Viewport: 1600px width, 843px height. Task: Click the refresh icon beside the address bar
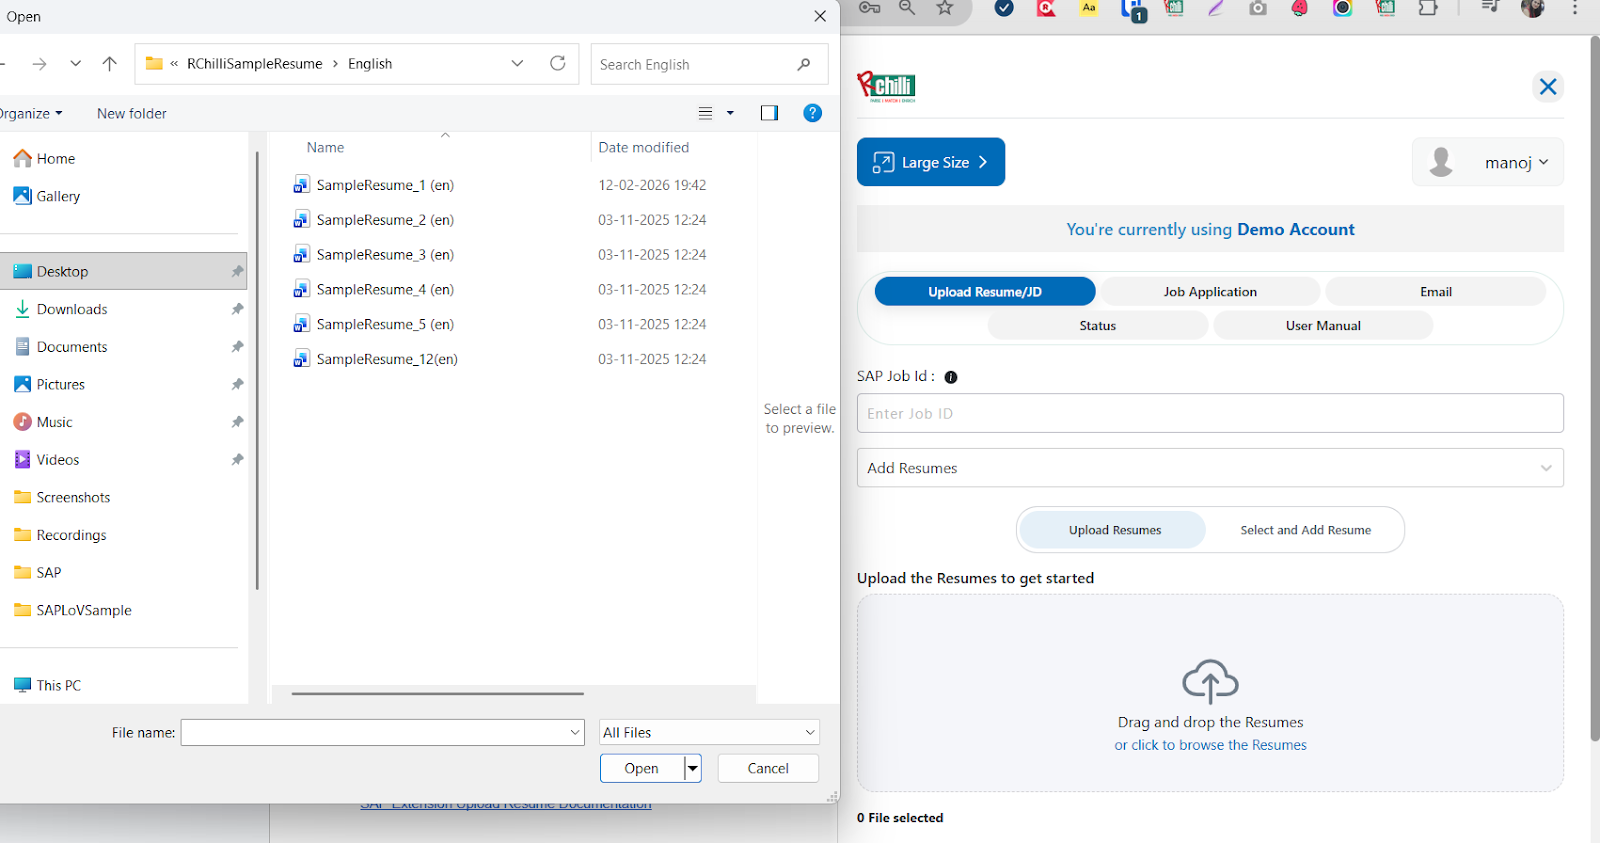point(558,63)
